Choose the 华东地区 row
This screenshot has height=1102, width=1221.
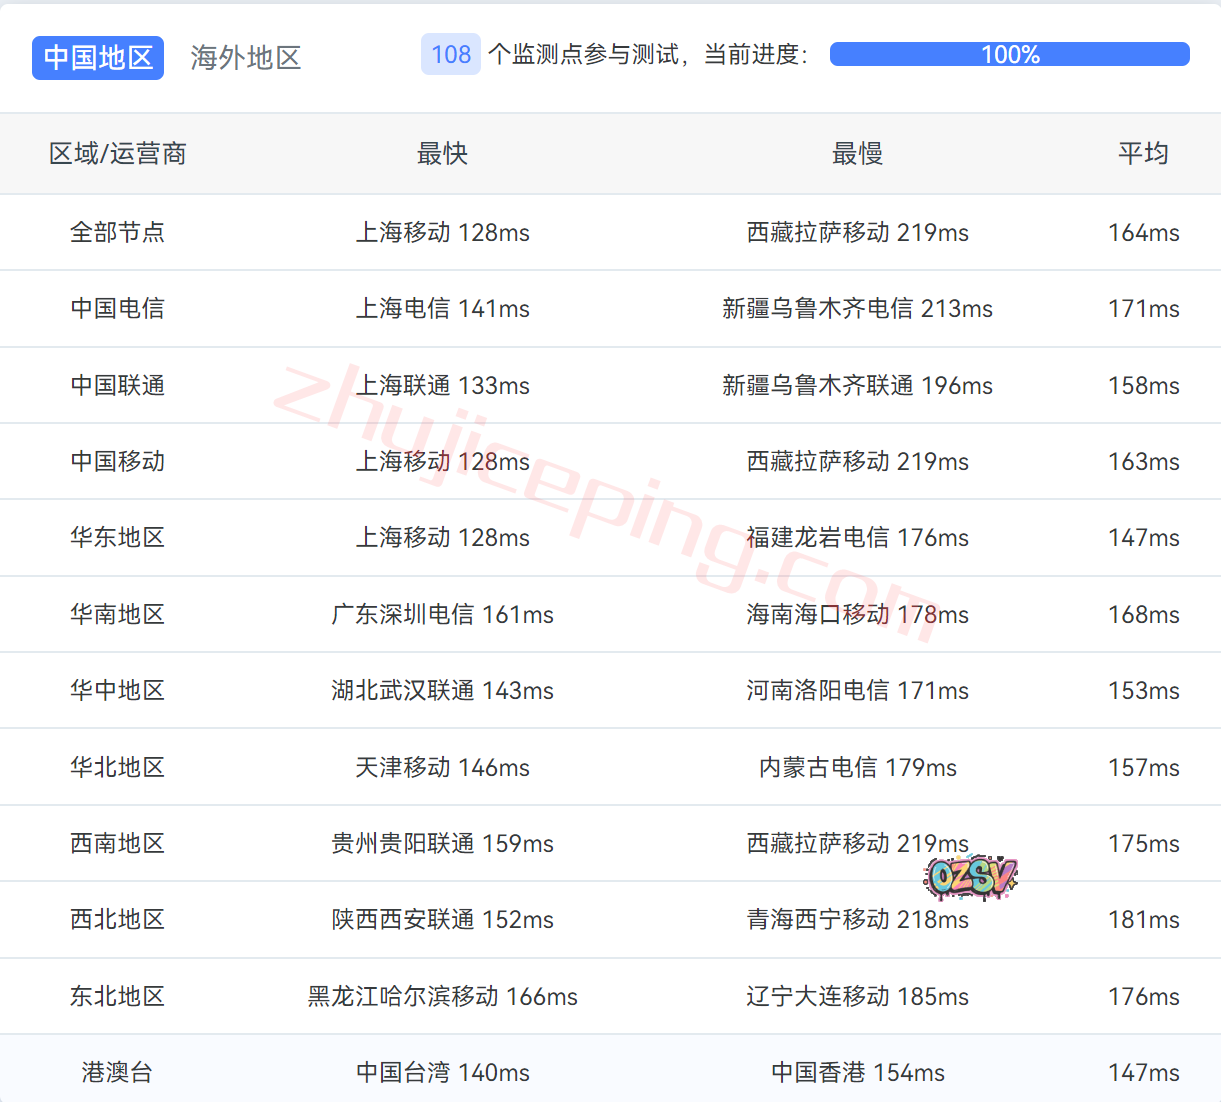(117, 537)
